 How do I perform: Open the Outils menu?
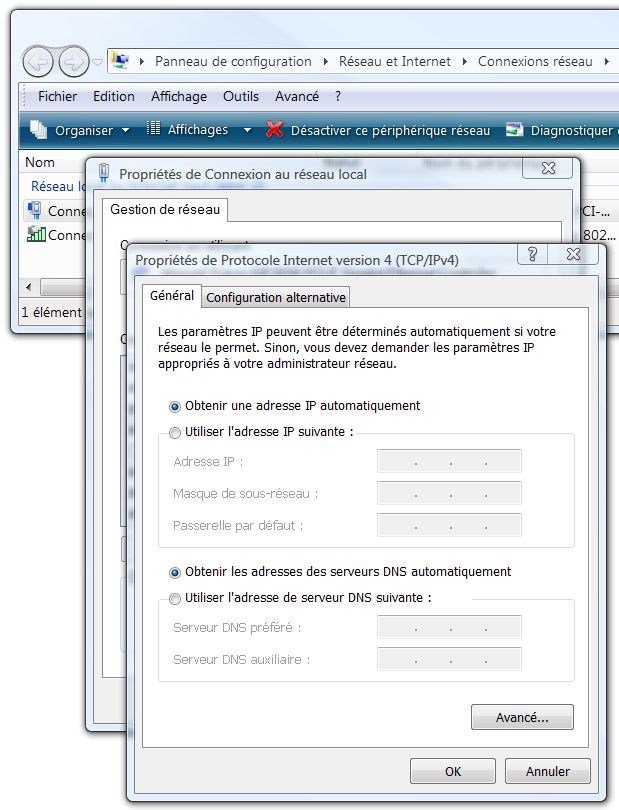coord(241,97)
